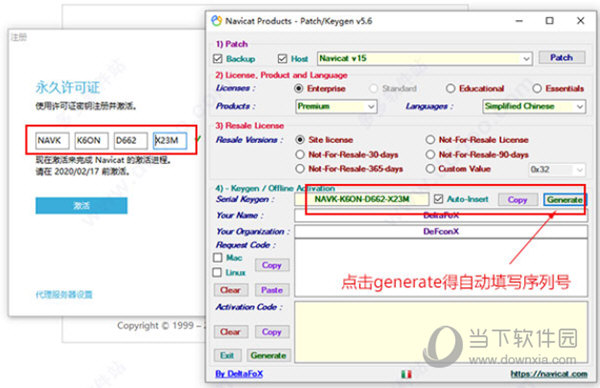Click the Request Code text area
The image size is (600, 388).
click(x=441, y=268)
